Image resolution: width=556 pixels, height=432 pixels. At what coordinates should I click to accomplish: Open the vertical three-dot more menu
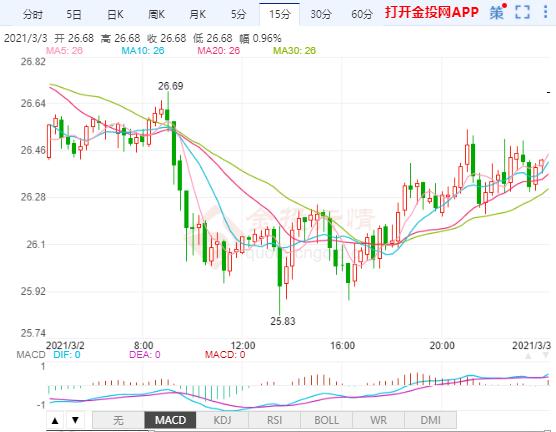tap(545, 12)
